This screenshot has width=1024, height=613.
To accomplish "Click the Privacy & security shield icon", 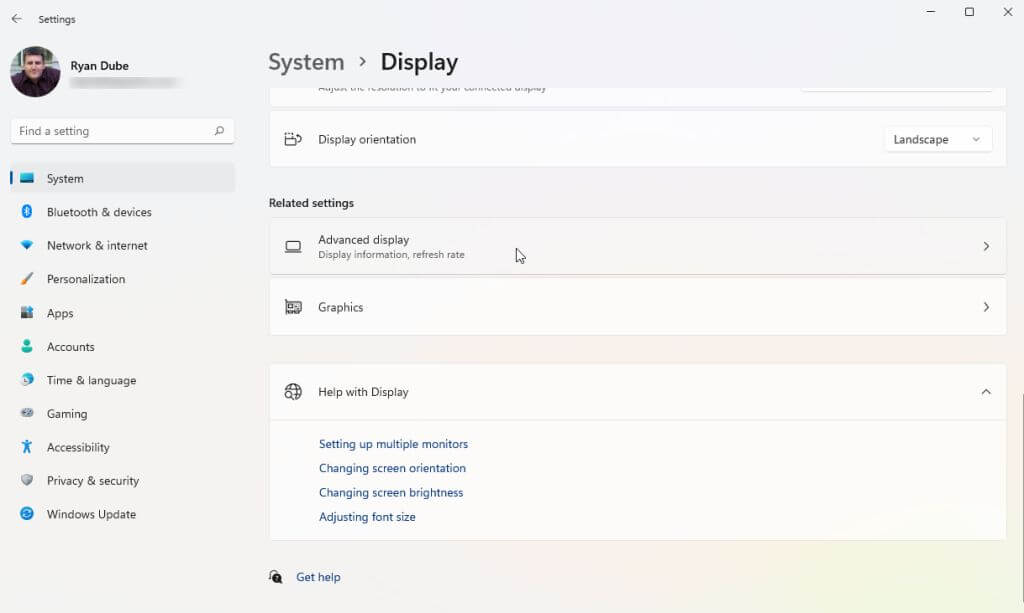I will click(27, 481).
